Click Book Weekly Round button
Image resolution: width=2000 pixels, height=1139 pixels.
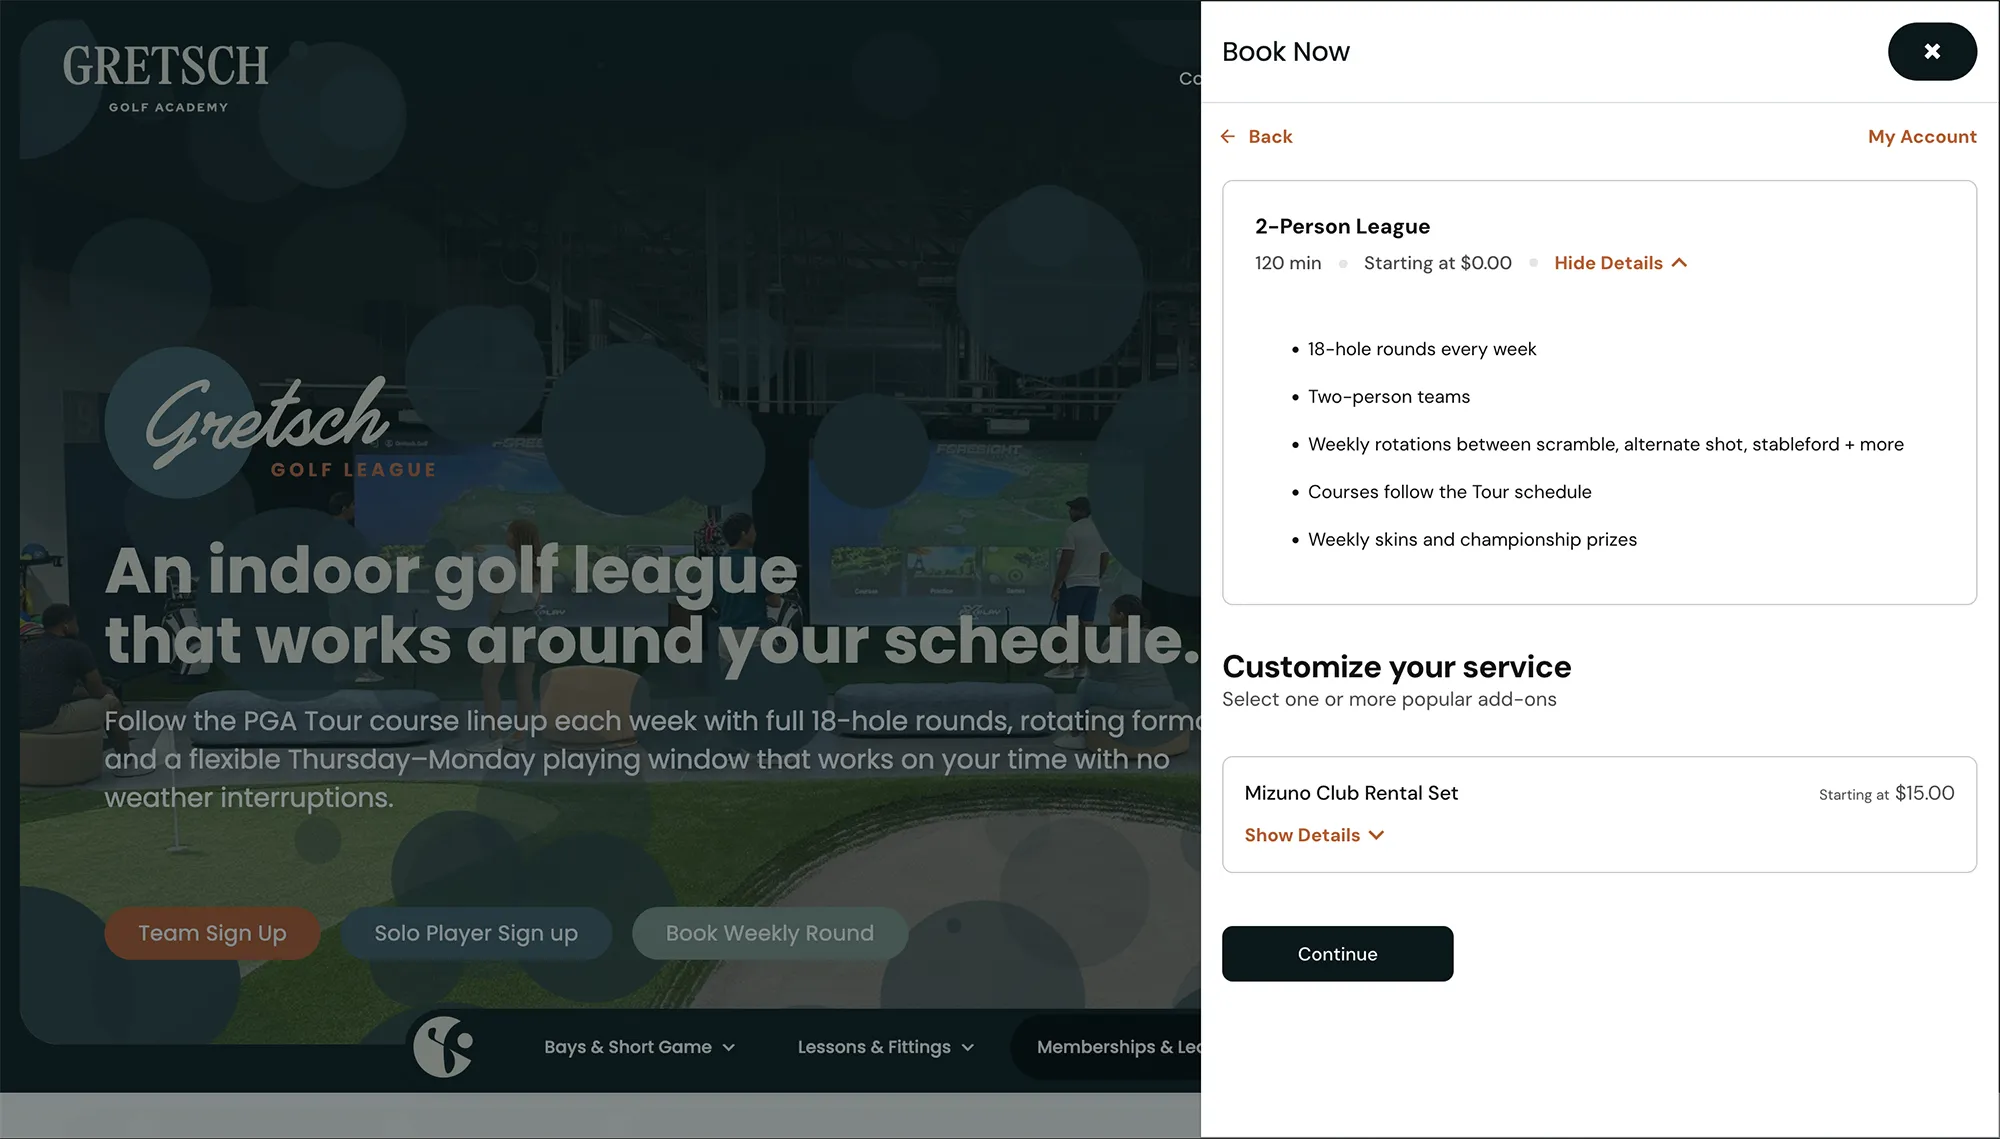coord(769,933)
